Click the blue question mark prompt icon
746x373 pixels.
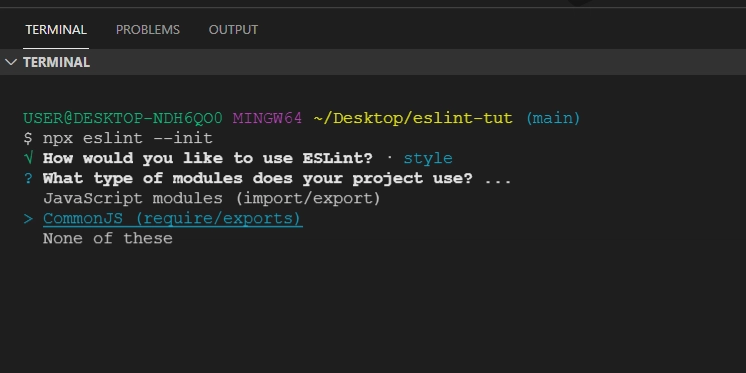(28, 178)
